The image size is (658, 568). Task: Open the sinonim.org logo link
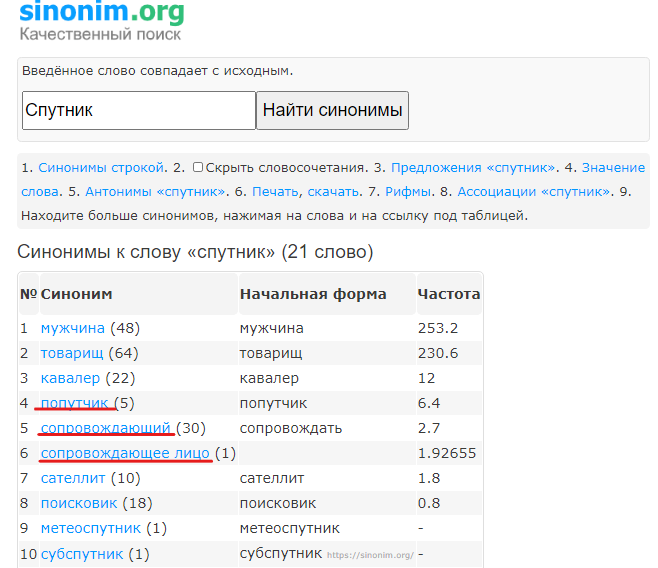point(102,11)
